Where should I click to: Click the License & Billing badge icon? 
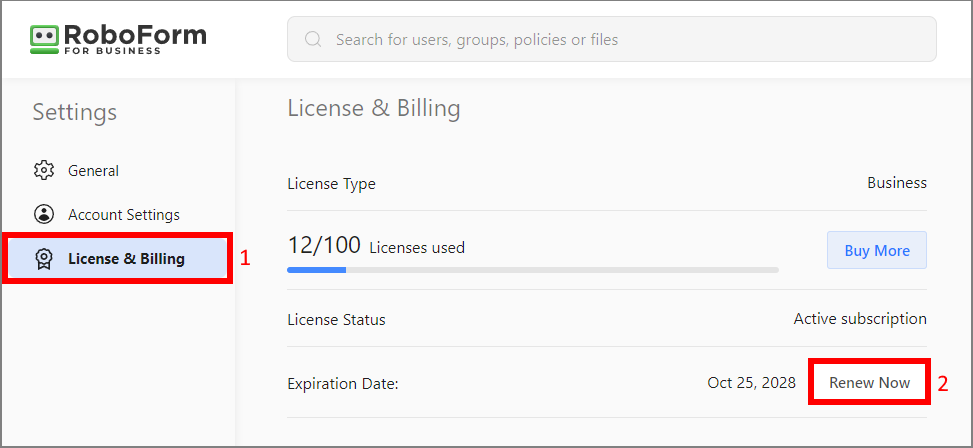coord(44,259)
